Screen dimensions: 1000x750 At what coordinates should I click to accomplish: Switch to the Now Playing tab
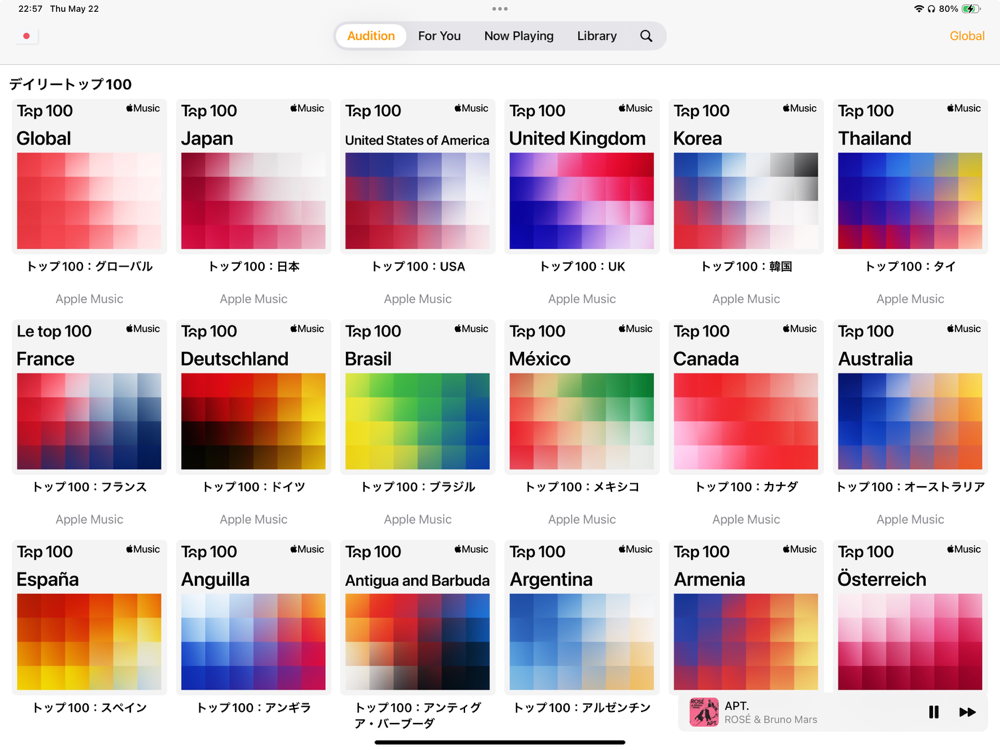(518, 36)
